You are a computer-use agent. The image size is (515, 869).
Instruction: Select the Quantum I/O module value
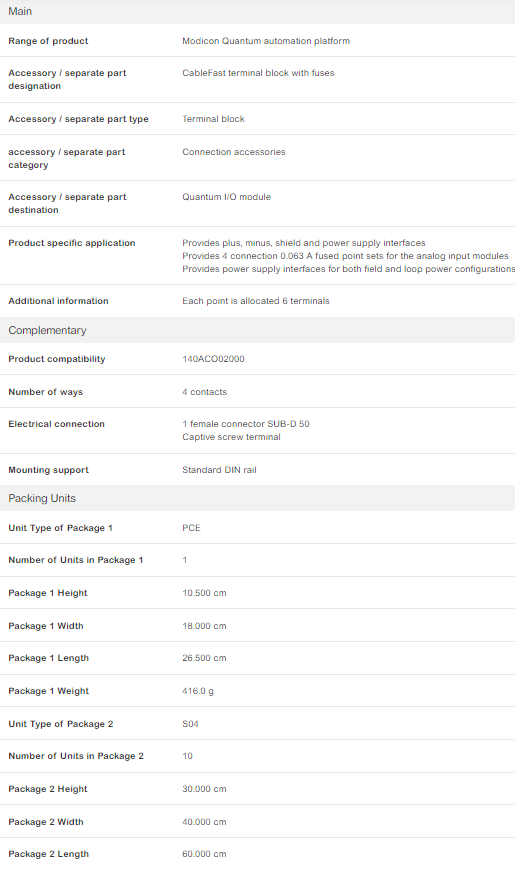click(x=226, y=197)
